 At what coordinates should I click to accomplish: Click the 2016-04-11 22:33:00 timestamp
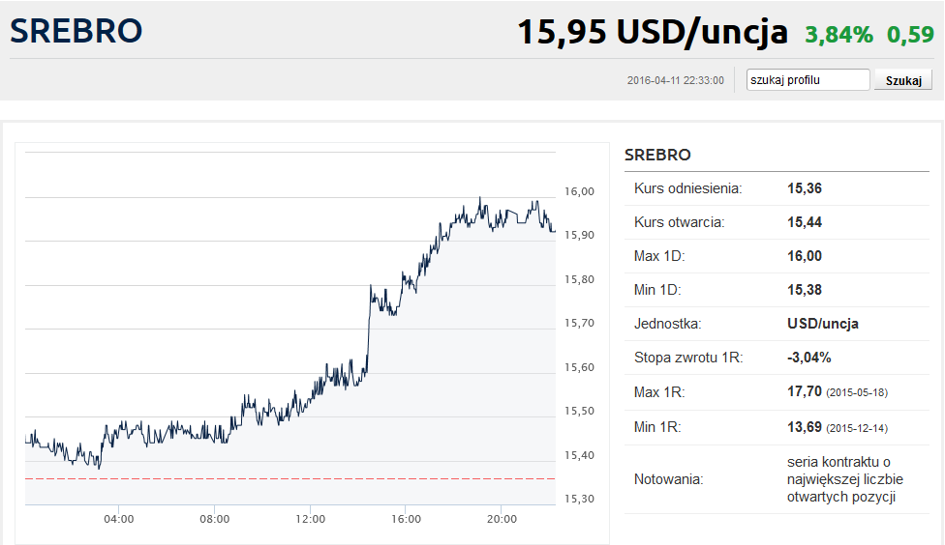click(x=675, y=80)
